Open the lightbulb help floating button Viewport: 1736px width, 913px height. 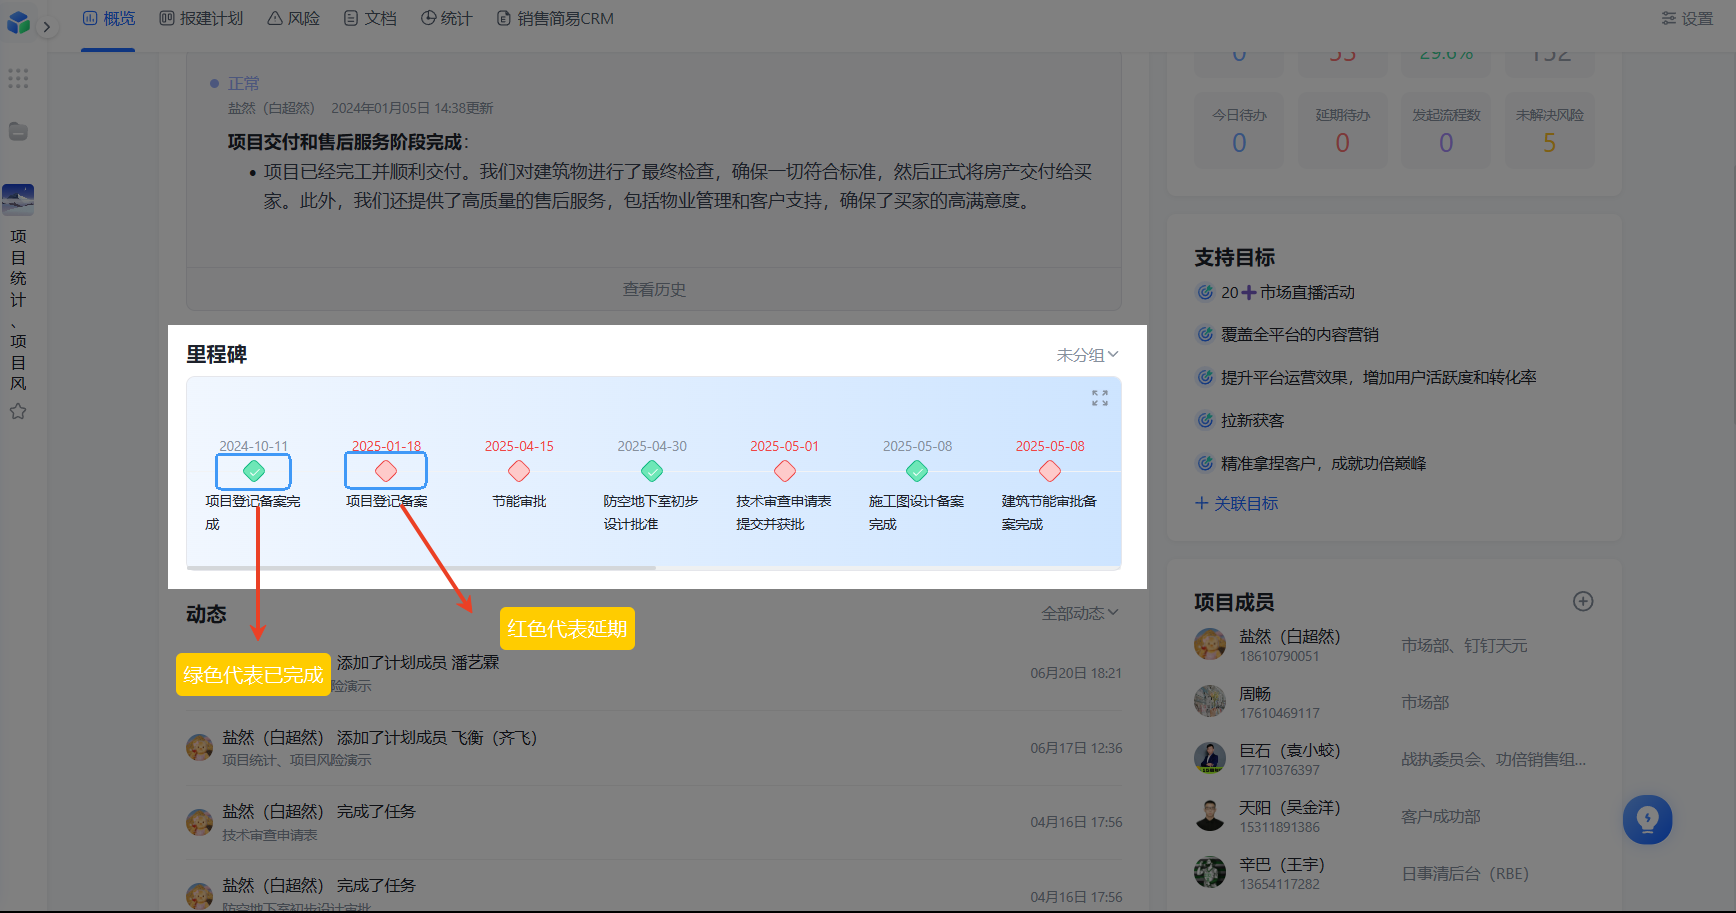point(1647,820)
